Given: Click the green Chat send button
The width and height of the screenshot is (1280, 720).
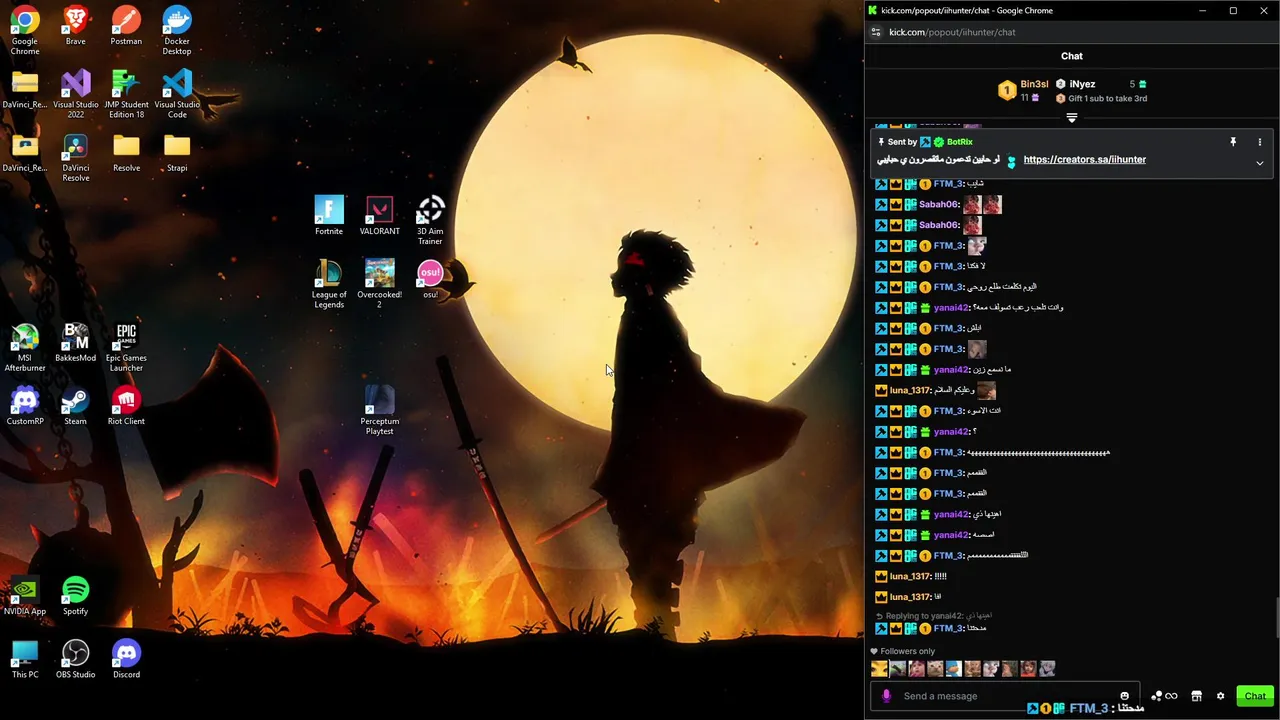Looking at the screenshot, I should click(x=1255, y=696).
